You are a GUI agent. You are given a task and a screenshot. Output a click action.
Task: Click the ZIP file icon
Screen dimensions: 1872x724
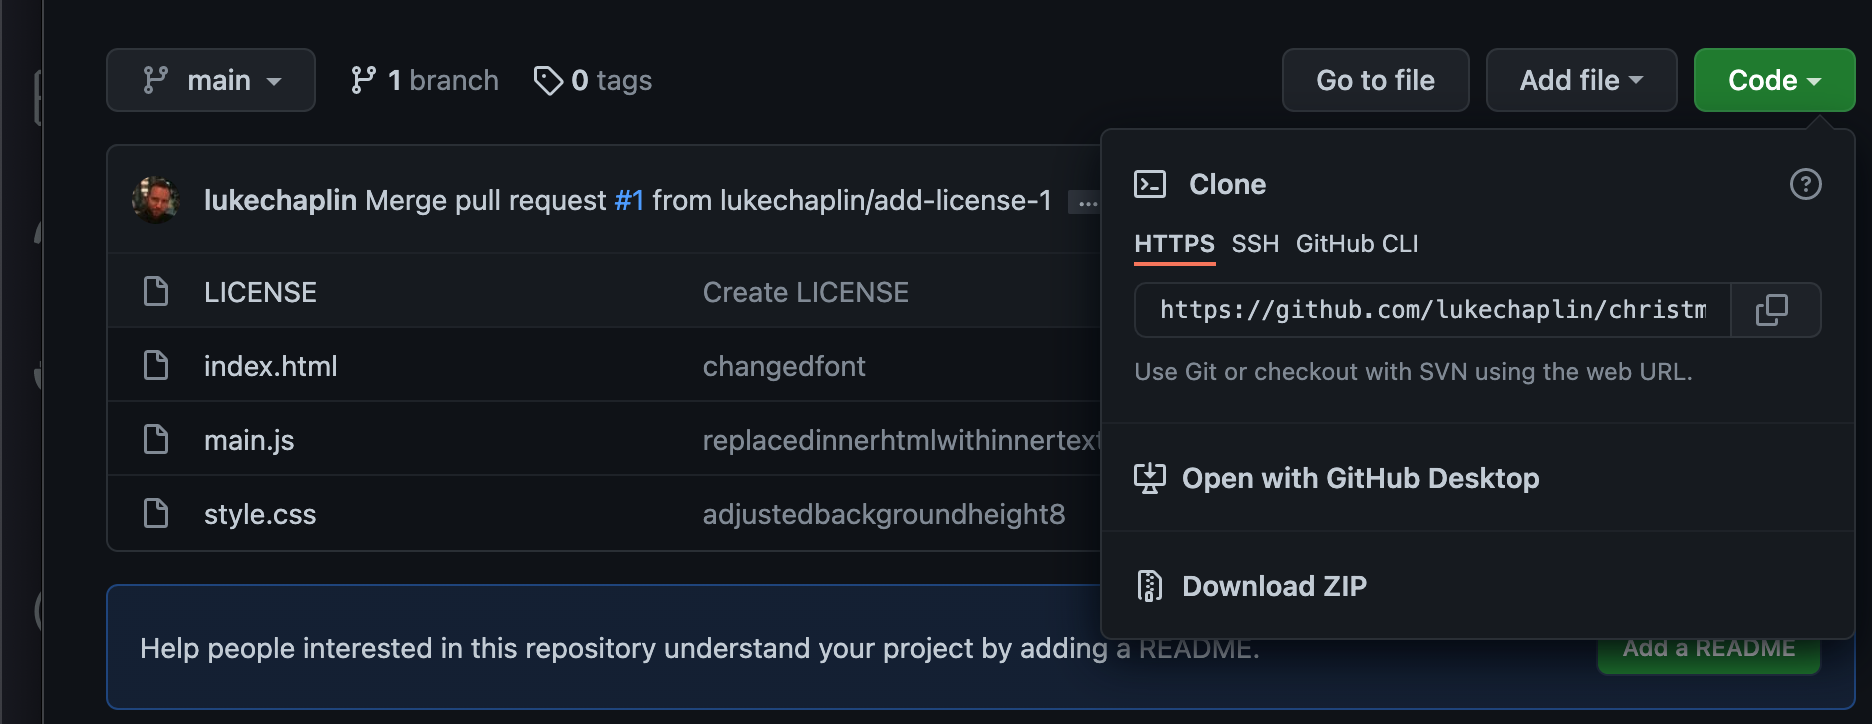coord(1150,586)
